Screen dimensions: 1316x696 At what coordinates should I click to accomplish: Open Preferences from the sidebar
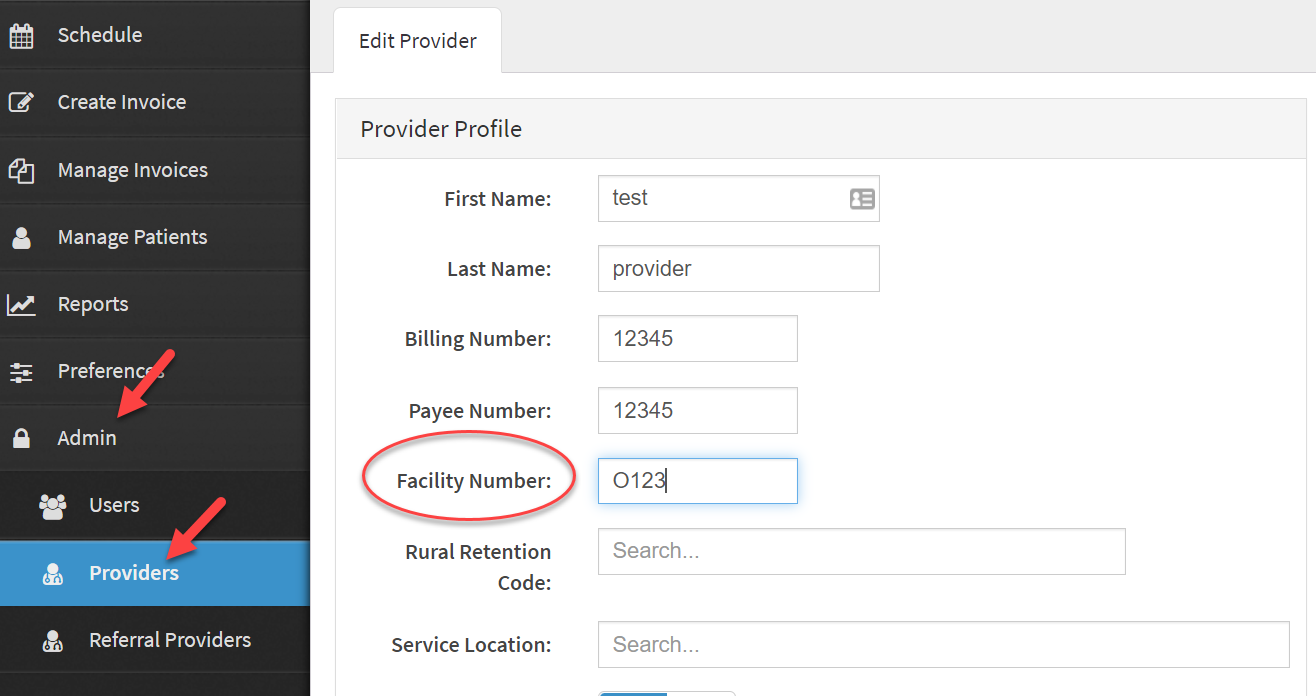tap(155, 371)
